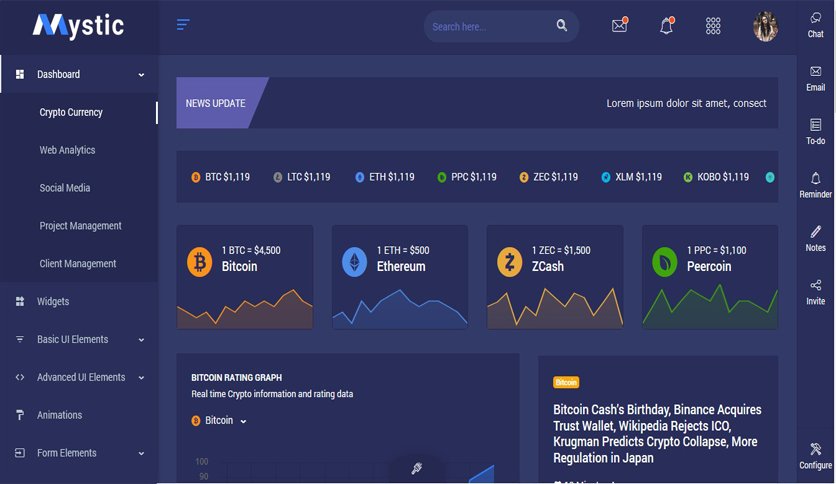The width and height of the screenshot is (836, 484).
Task: Click the Basic UI Elements icon
Action: 20,339
